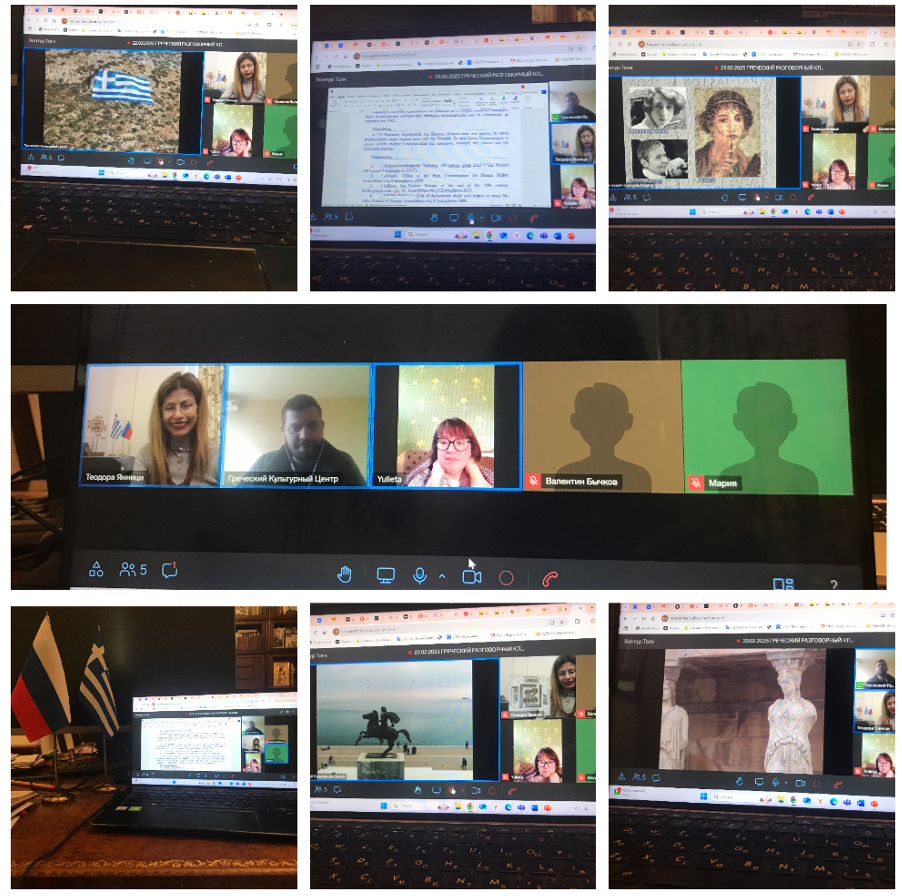
Task: Start screen sharing in the large call view
Action: (x=385, y=575)
